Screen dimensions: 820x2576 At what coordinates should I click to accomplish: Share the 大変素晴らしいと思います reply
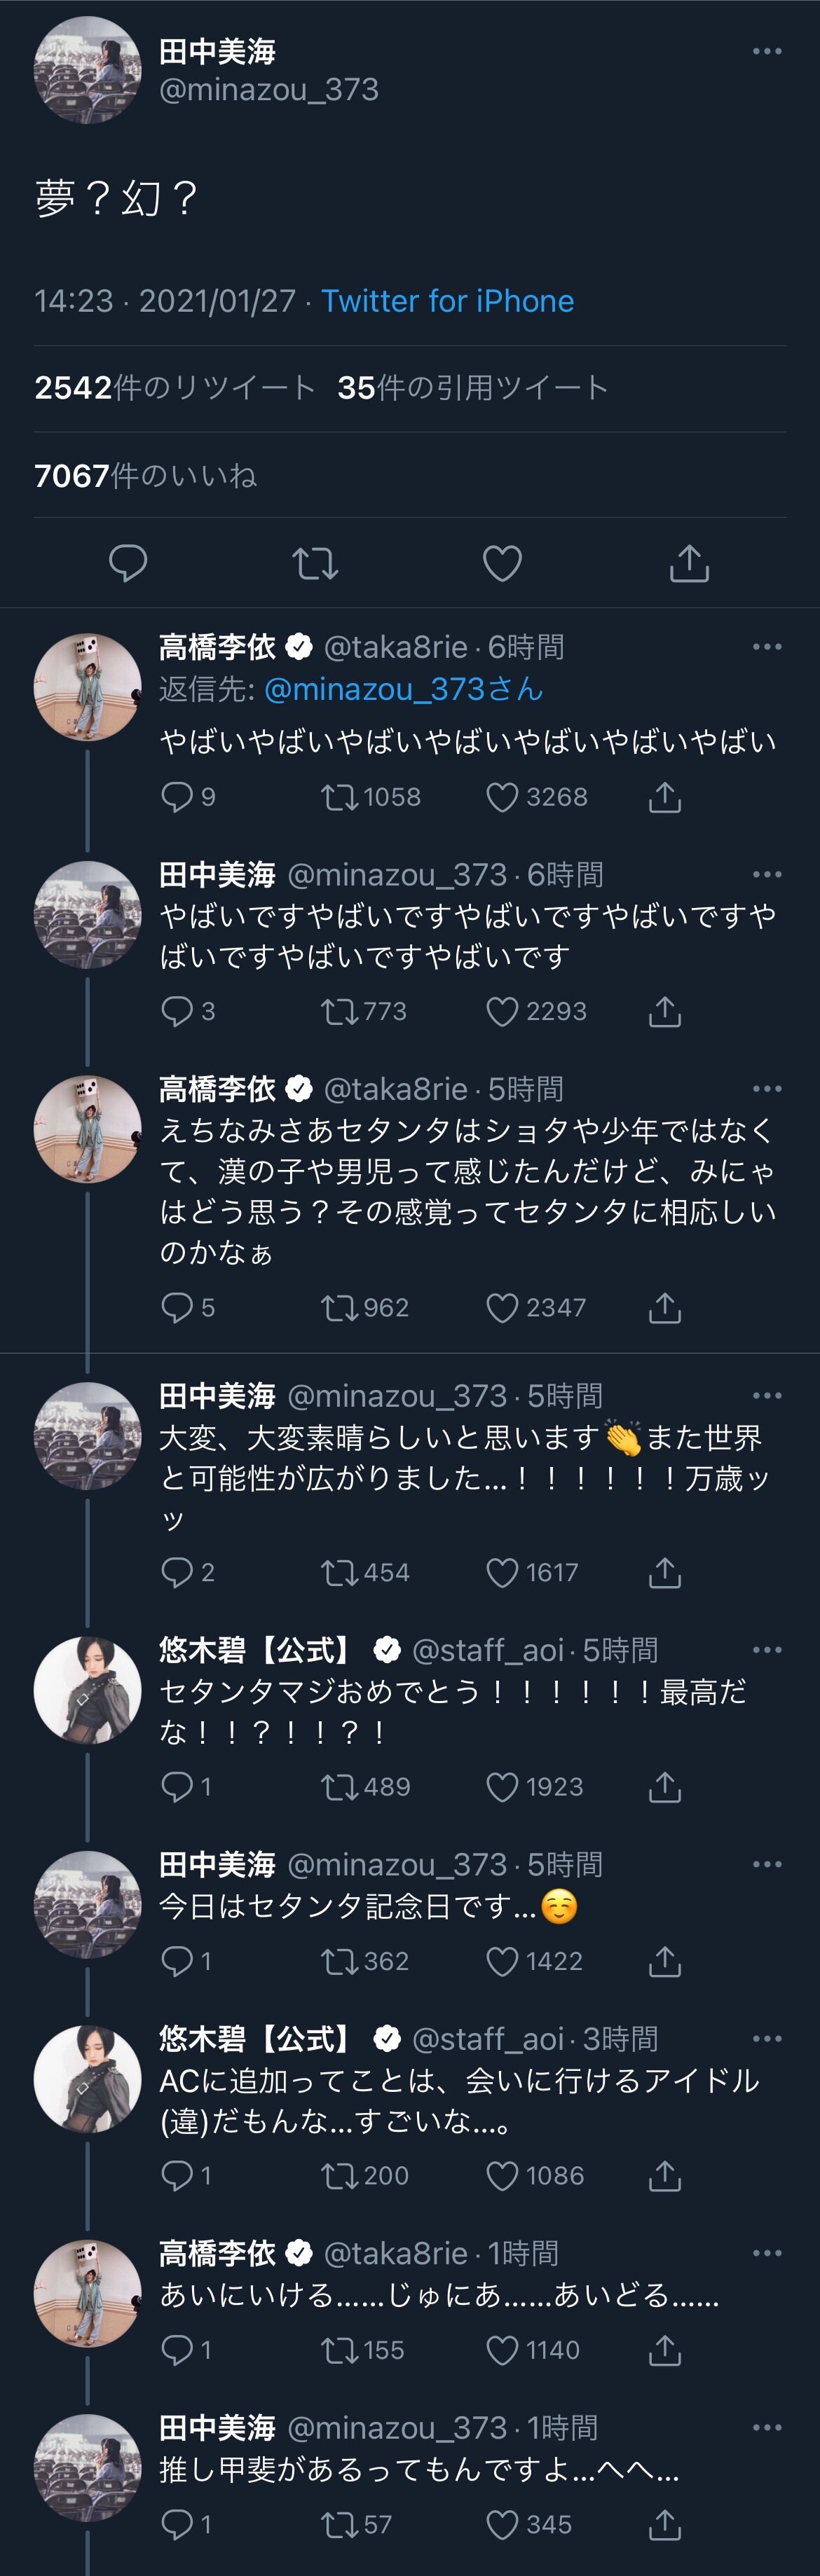pos(665,1573)
